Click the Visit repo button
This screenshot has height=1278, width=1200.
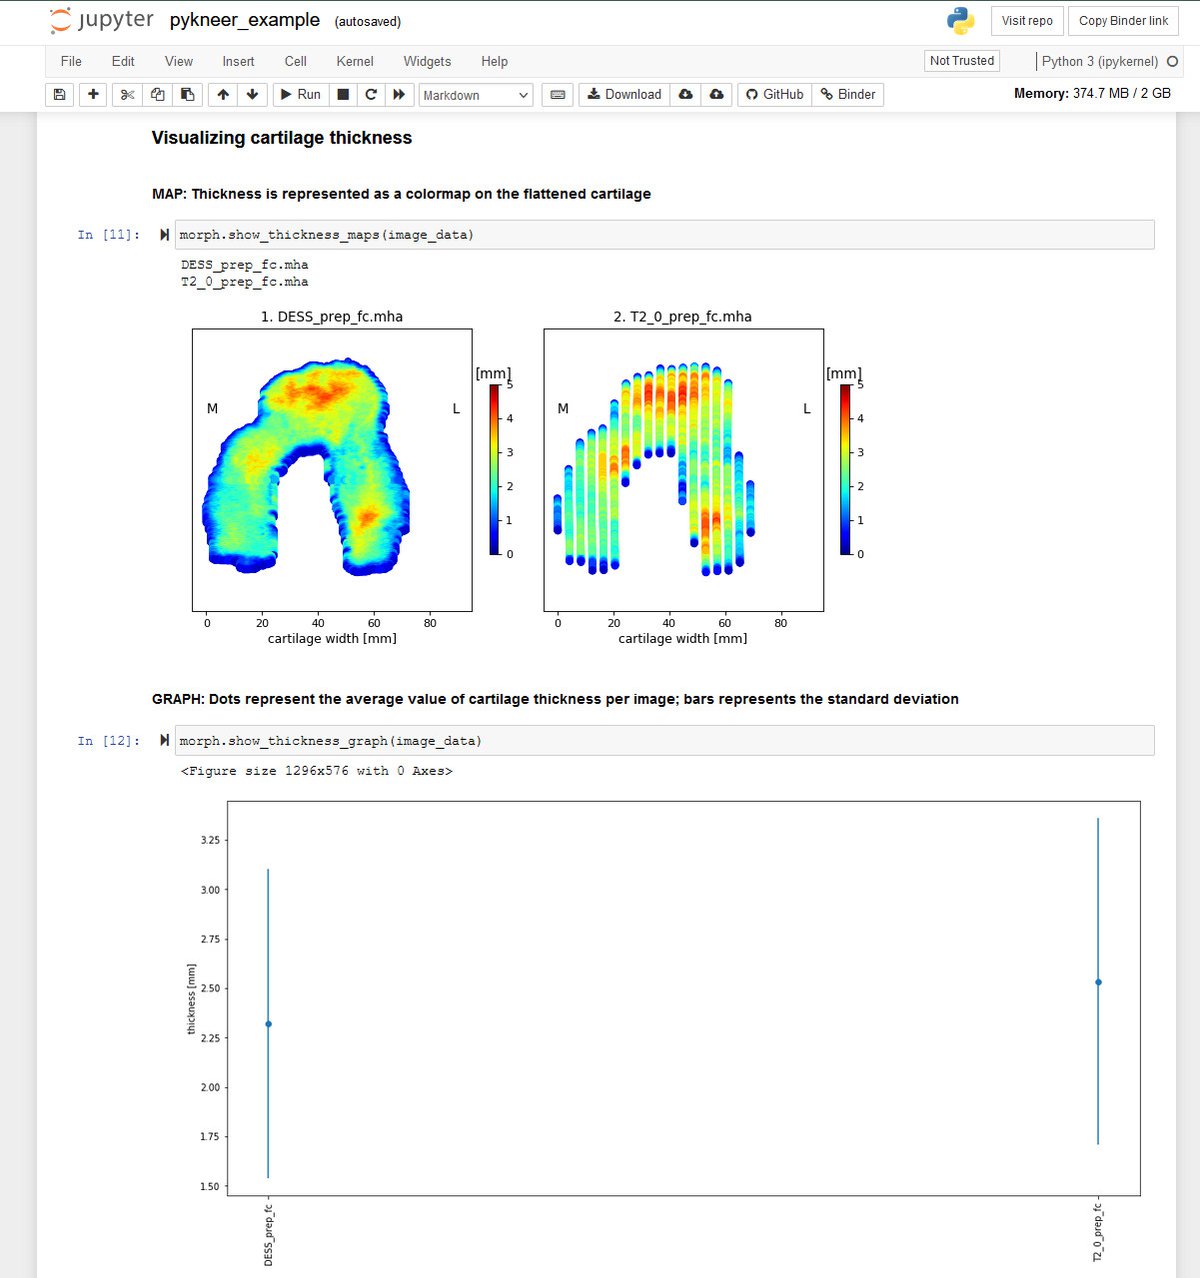point(1026,20)
